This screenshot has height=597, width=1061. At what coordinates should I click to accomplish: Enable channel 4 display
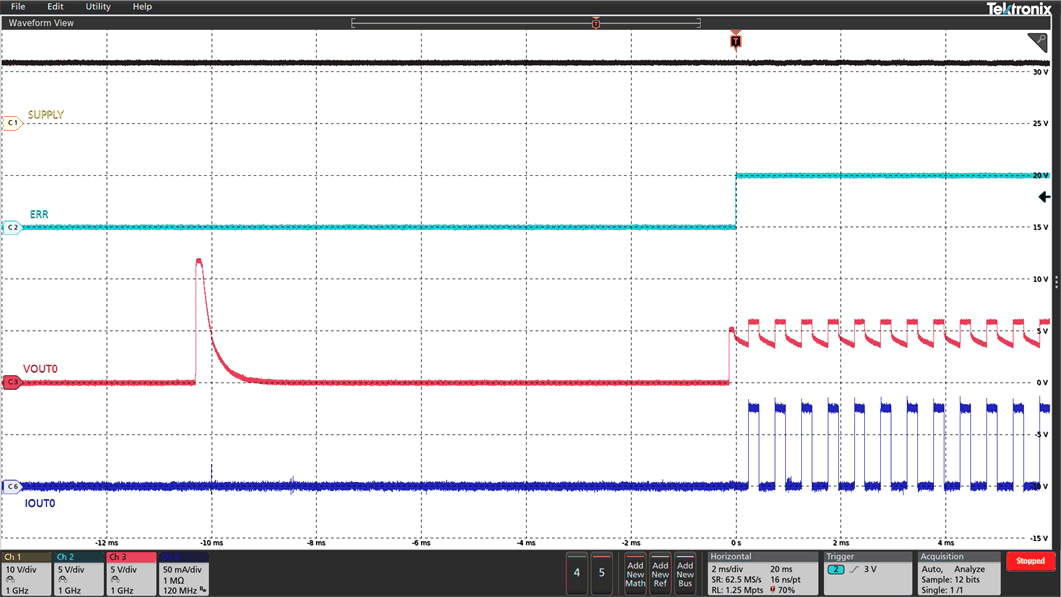coord(577,574)
